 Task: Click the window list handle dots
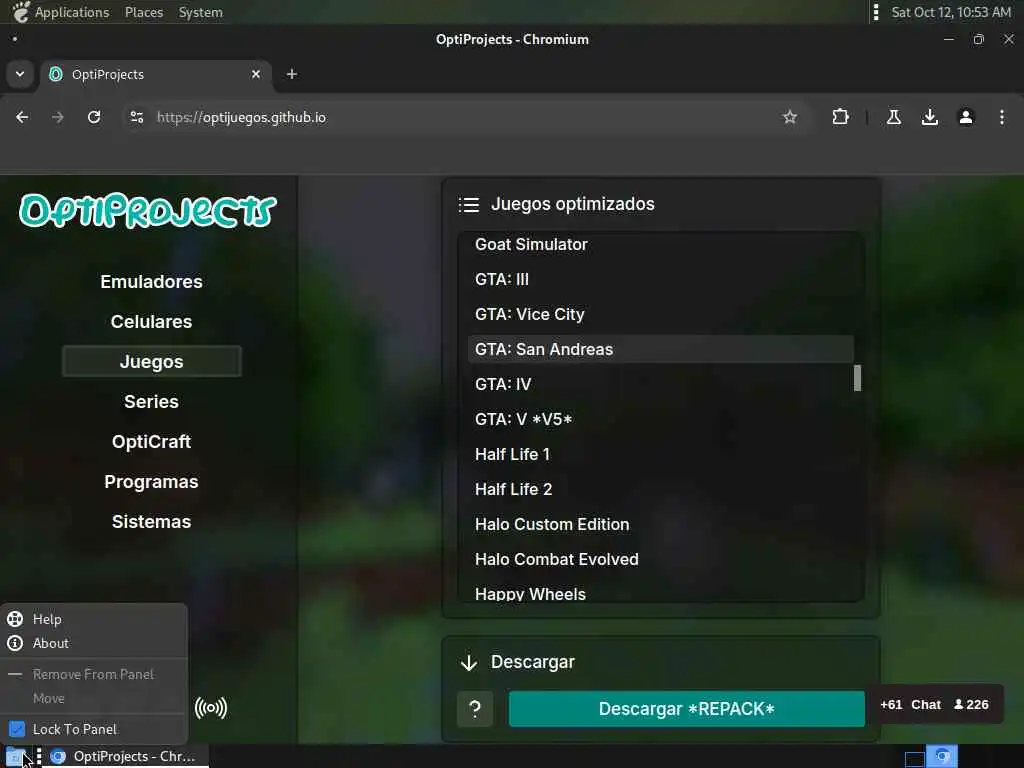coord(39,756)
